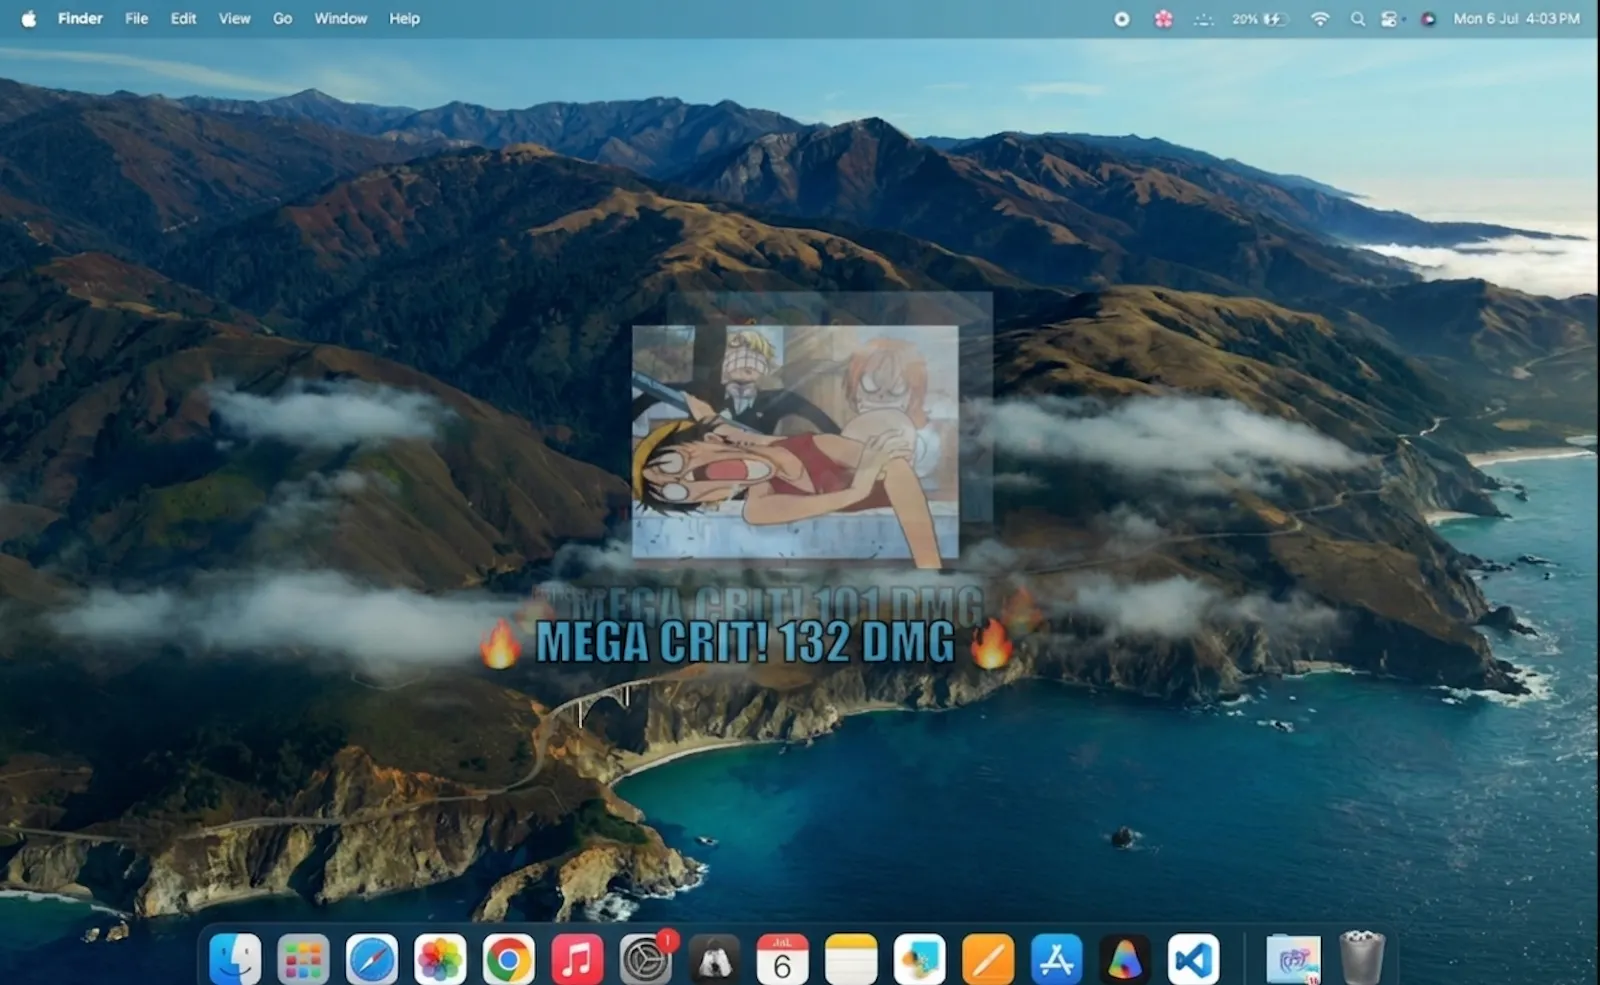Viewport: 1600px width, 985px height.
Task: Open the File menu
Action: (x=136, y=18)
